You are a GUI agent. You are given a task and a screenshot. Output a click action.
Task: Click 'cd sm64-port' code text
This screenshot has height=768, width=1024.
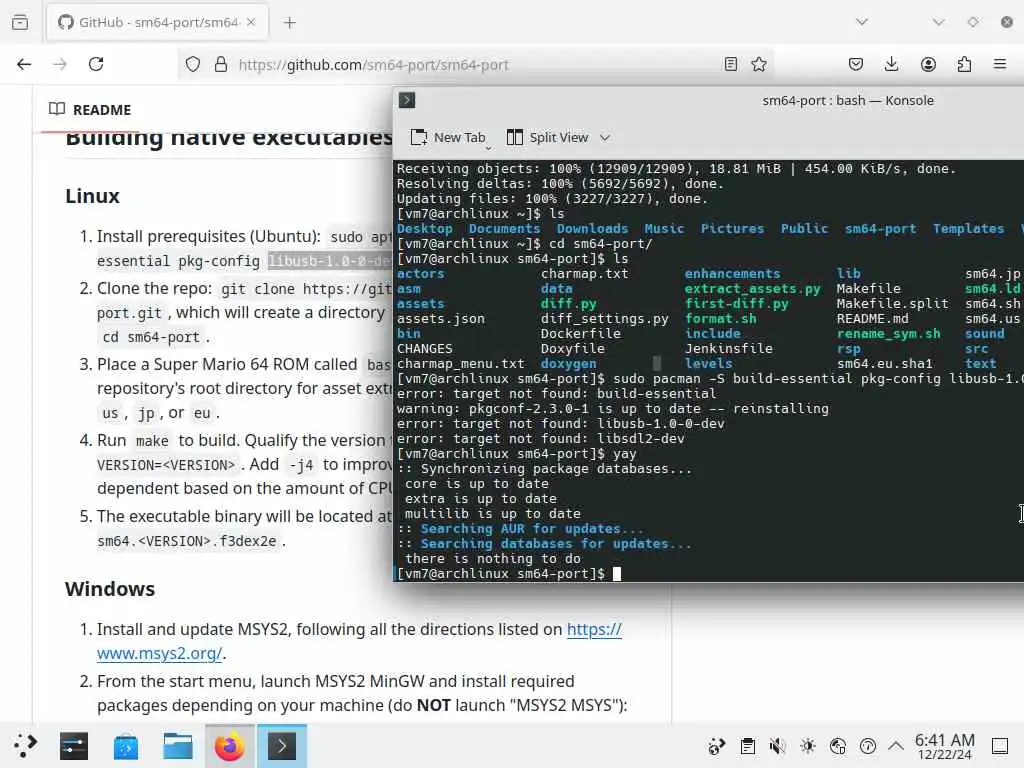(151, 337)
